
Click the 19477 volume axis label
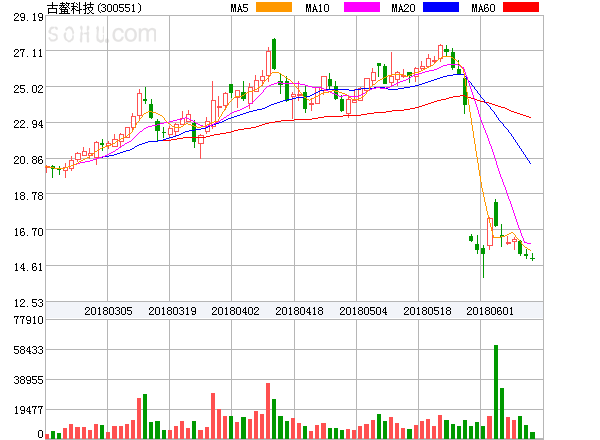[x=28, y=410]
